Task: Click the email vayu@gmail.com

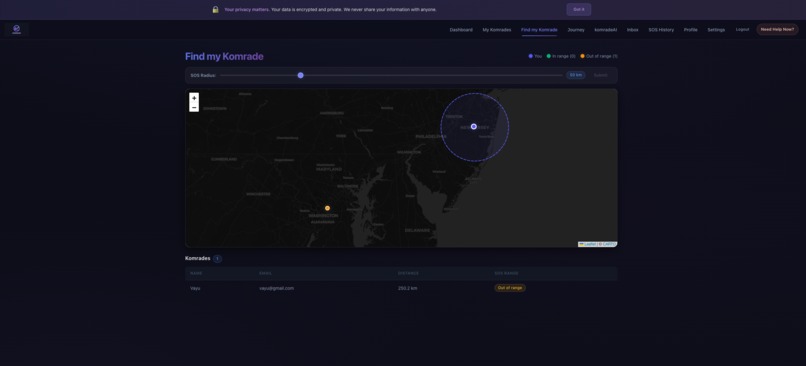Action: pos(277,288)
